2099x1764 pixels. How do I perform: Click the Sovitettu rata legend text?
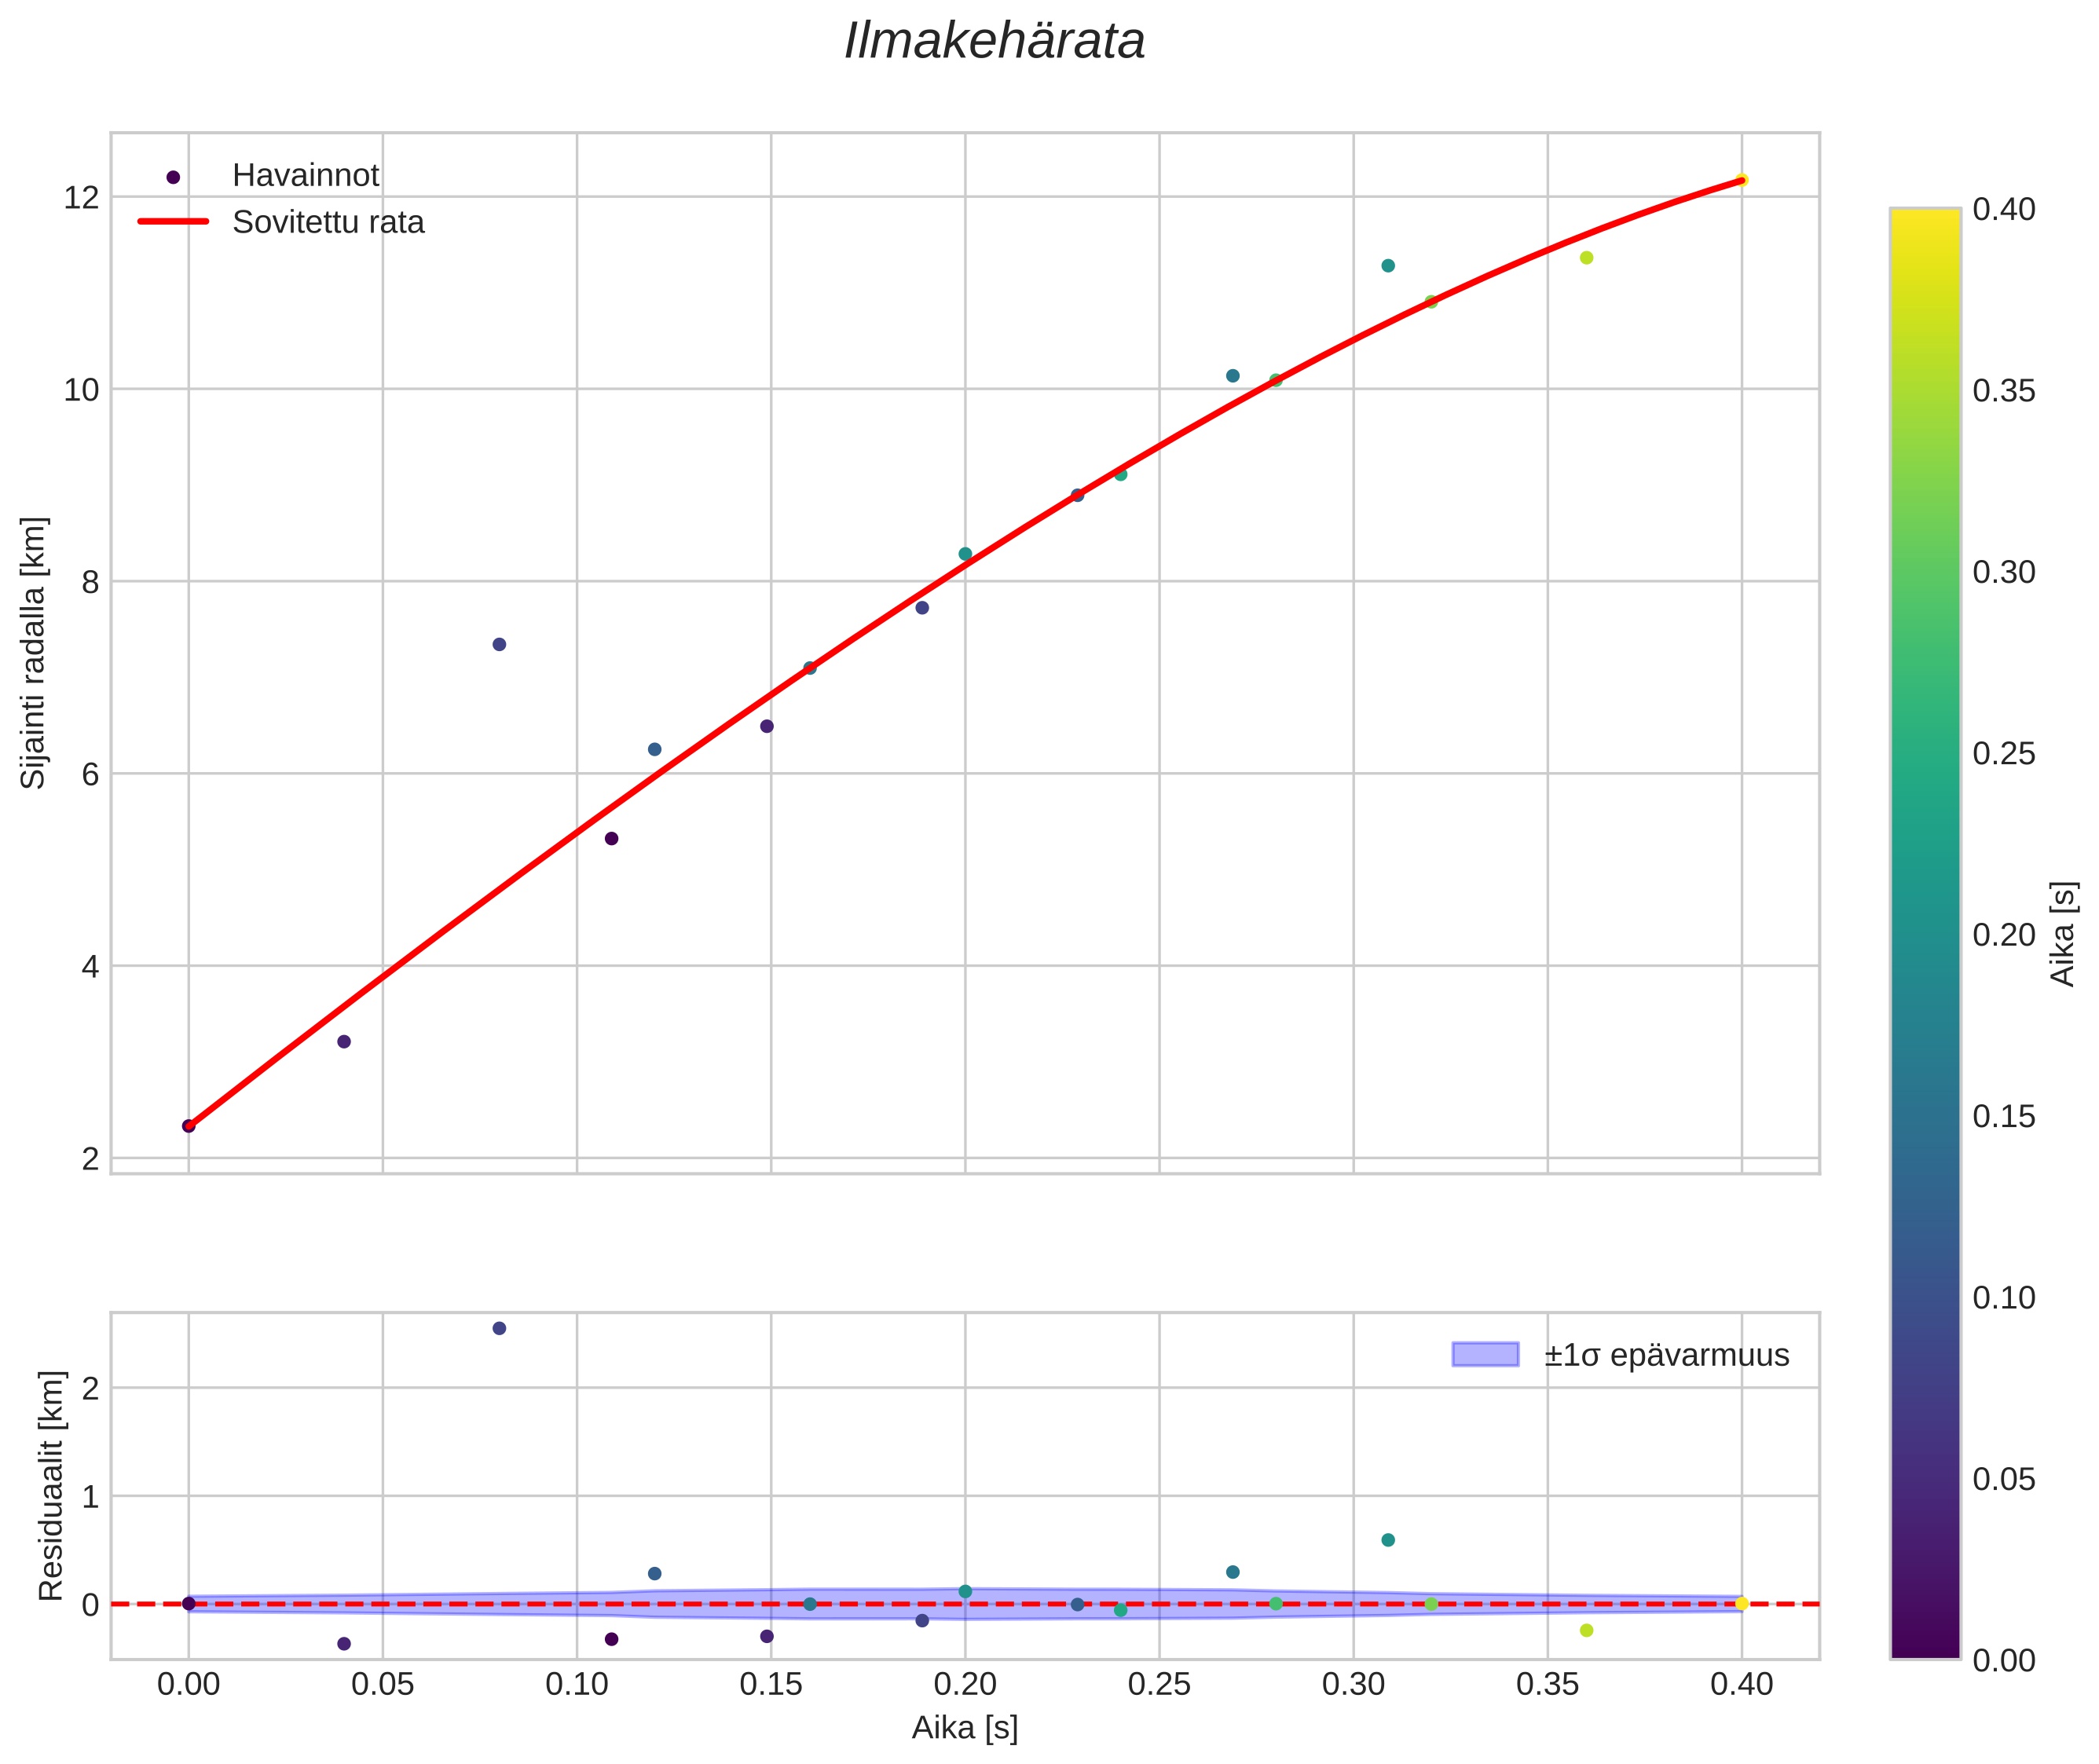pyautogui.click(x=328, y=222)
